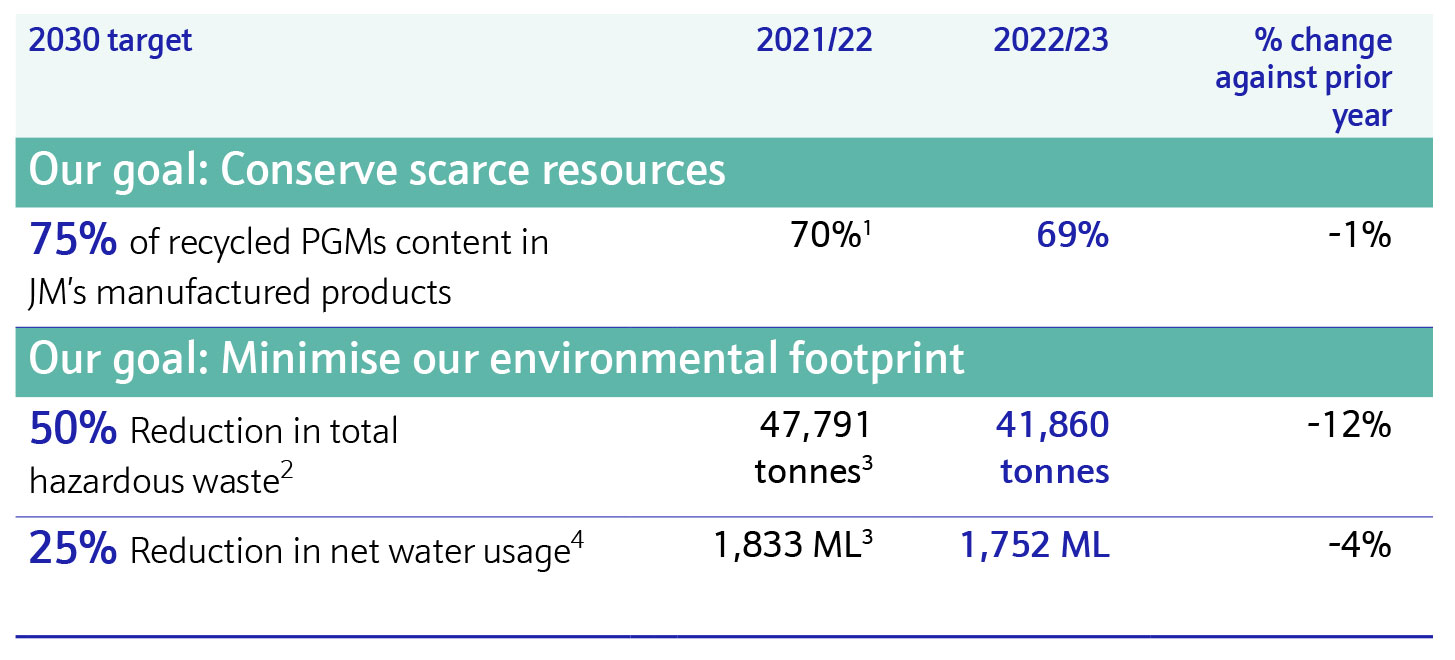Select the 2021/22 column header

(x=814, y=41)
